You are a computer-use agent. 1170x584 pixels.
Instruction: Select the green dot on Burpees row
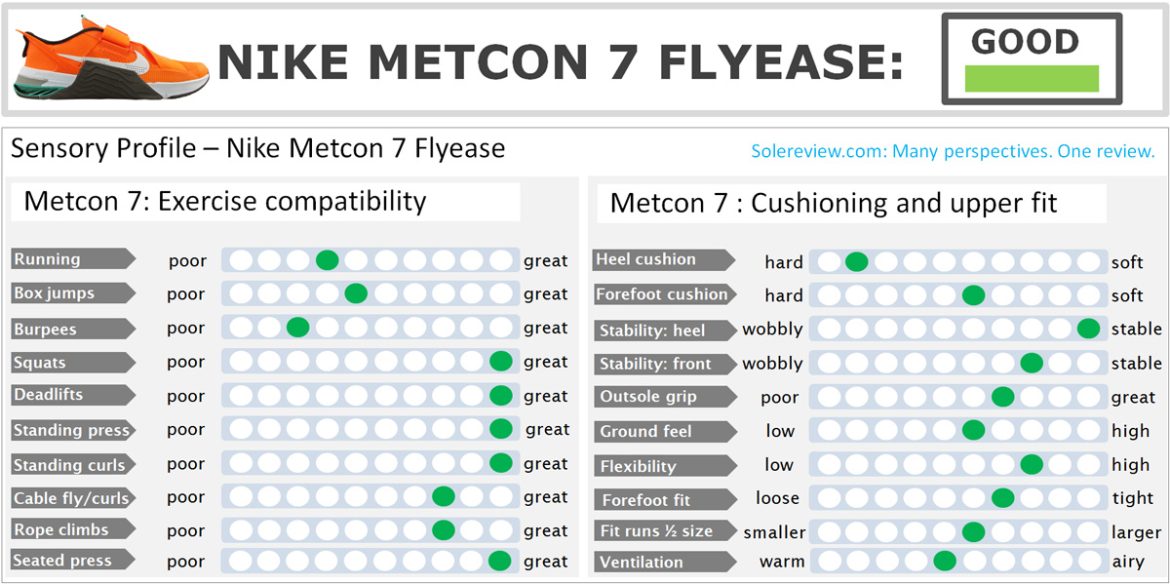coord(297,328)
